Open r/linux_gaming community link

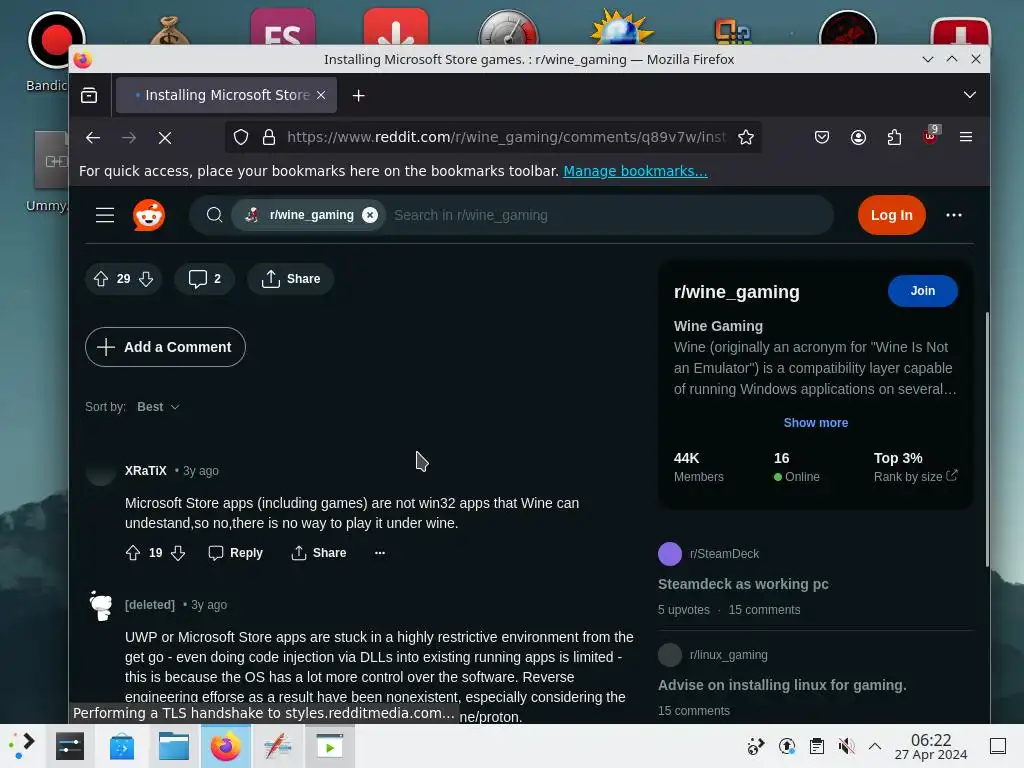(728, 655)
